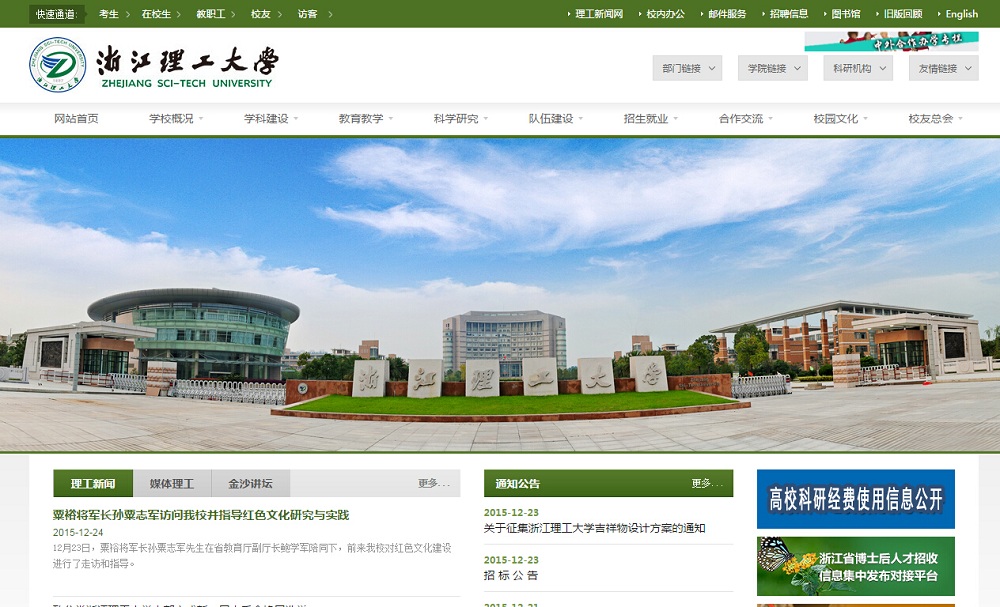Expand the 友情链接 dropdown
1000x607 pixels.
point(943,68)
